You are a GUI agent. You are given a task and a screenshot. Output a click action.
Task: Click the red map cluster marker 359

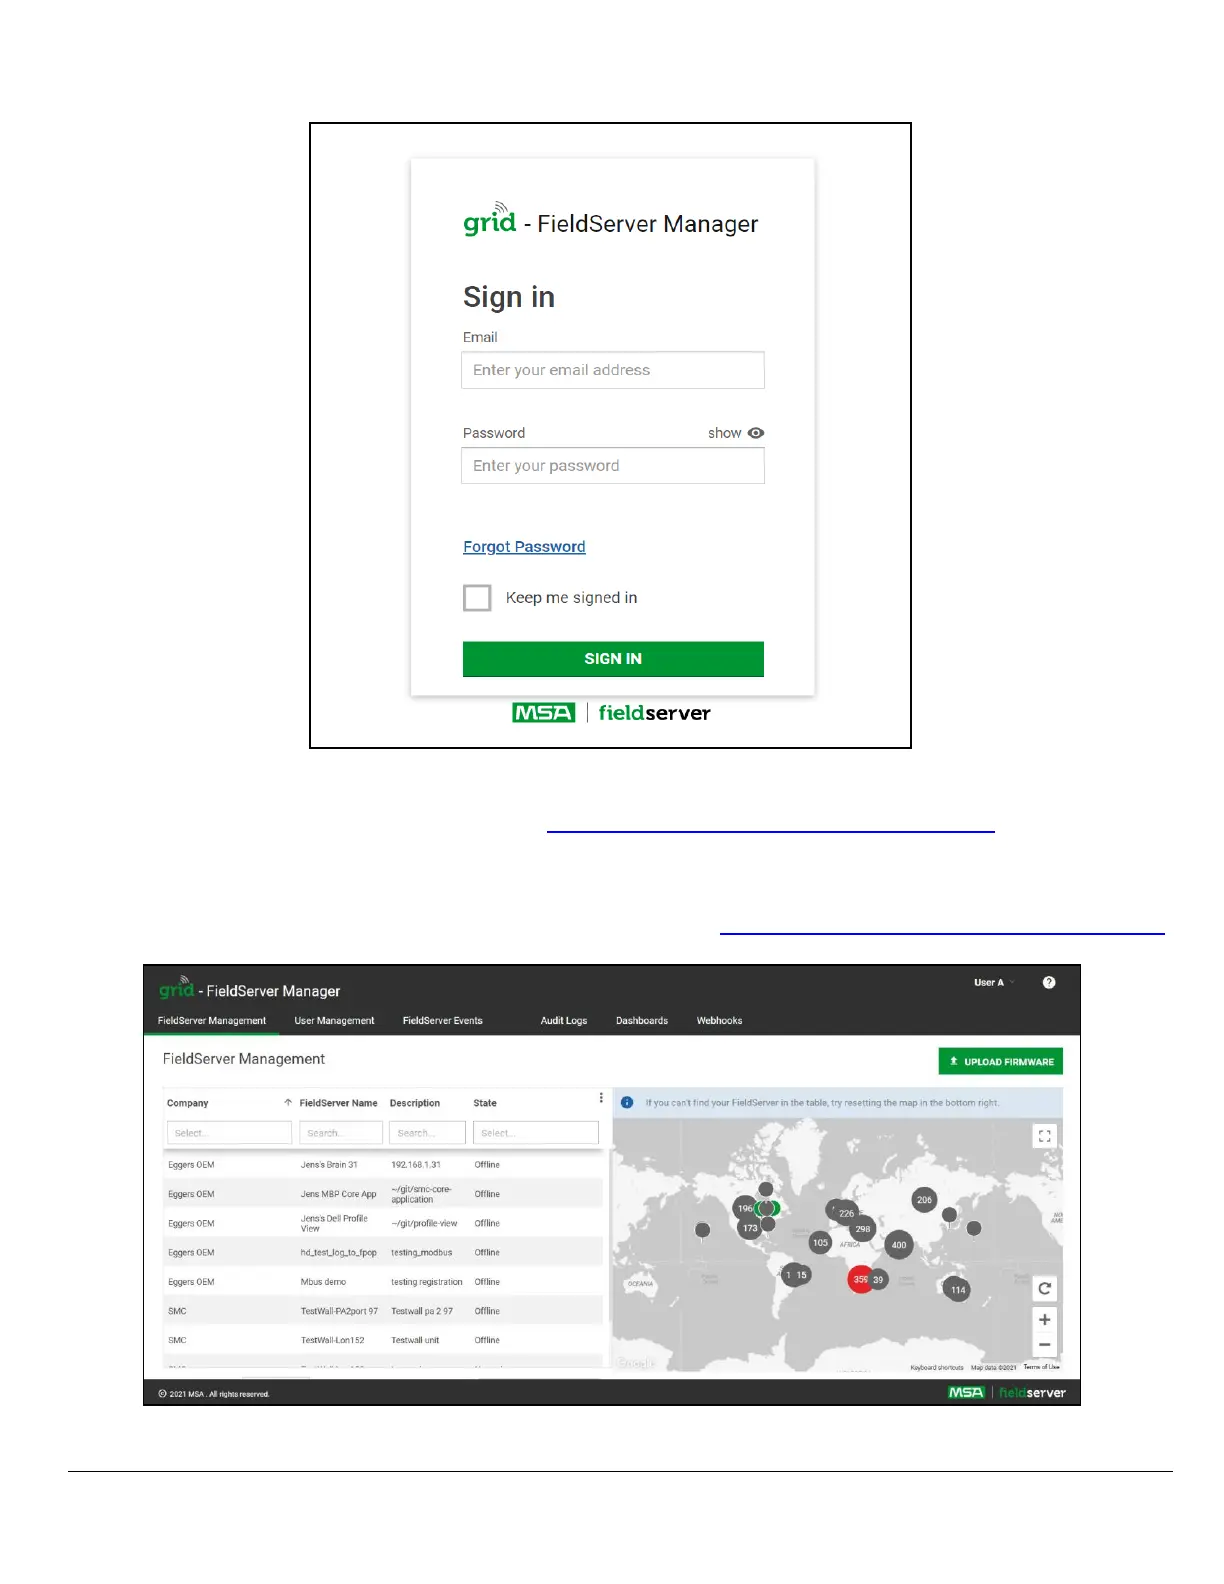pyautogui.click(x=860, y=1280)
